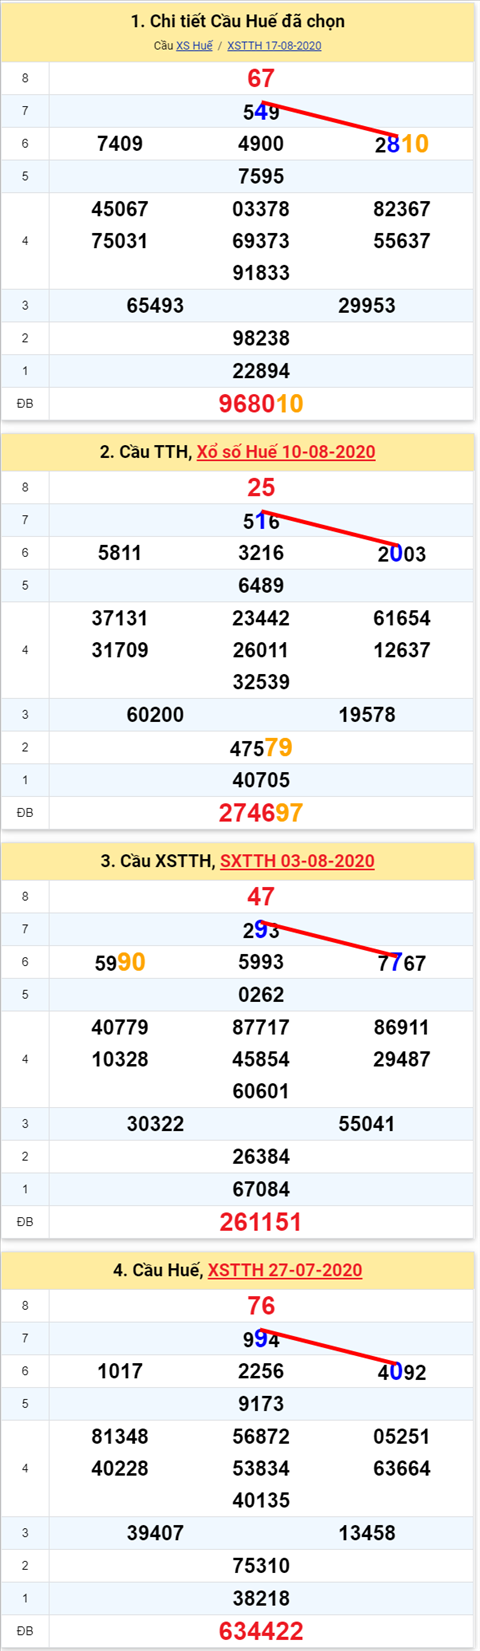Click the number 7409

(x=120, y=144)
